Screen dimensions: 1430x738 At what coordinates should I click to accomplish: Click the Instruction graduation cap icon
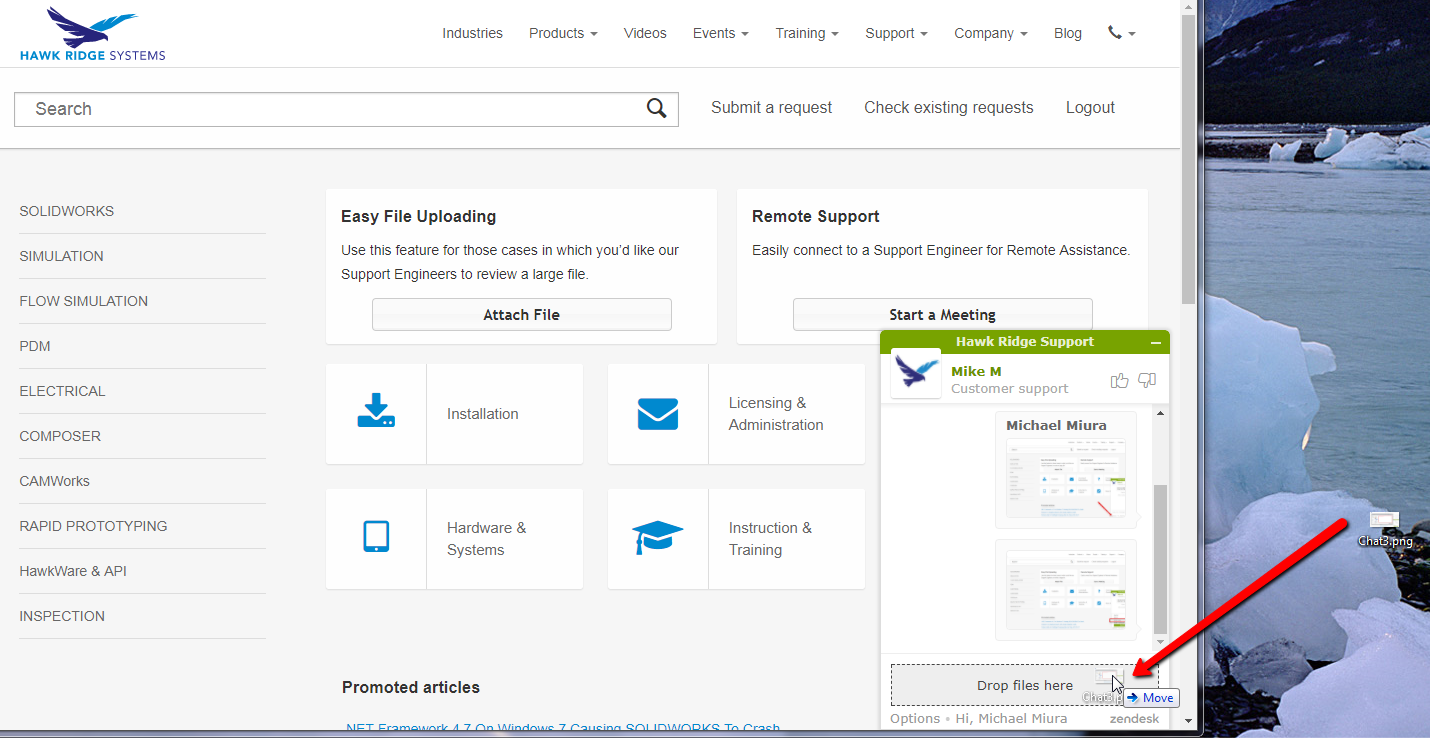coord(658,537)
